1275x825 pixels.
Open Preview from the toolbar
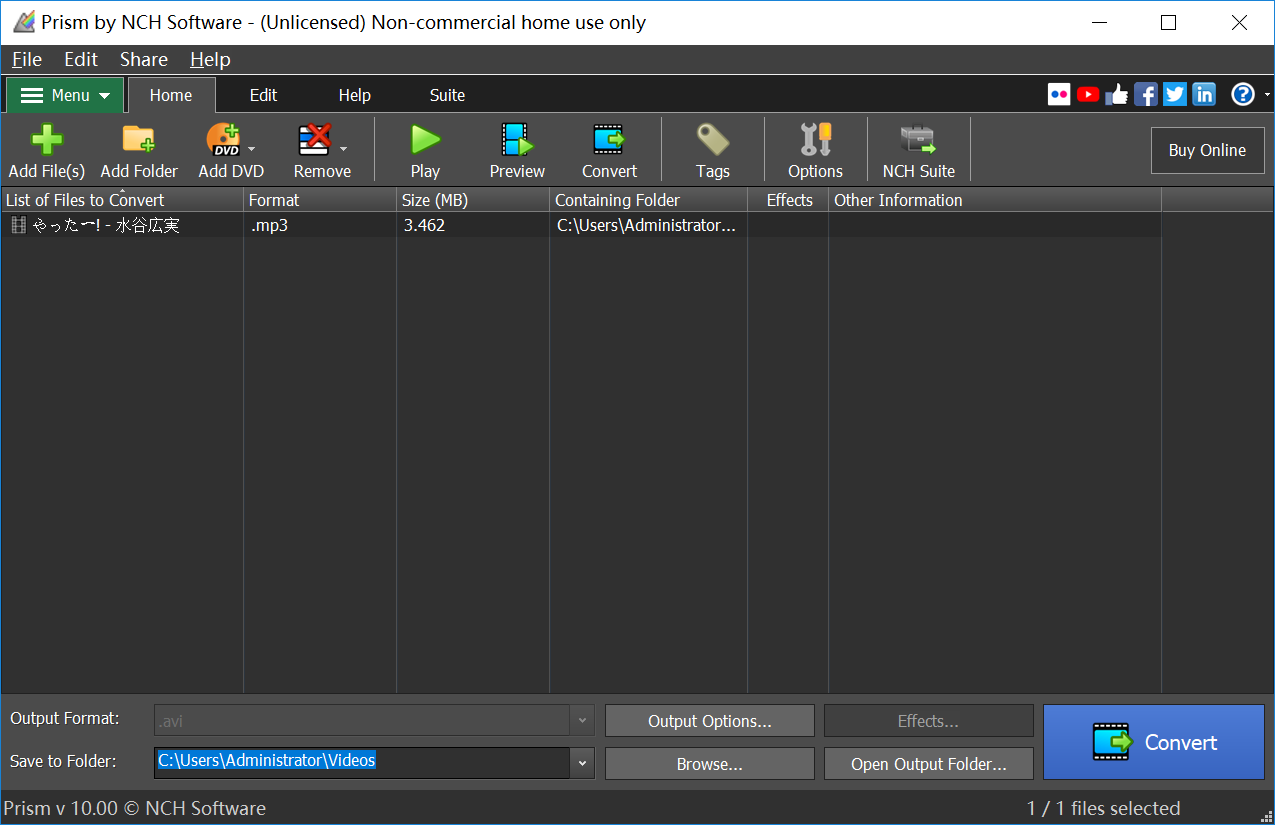point(517,150)
